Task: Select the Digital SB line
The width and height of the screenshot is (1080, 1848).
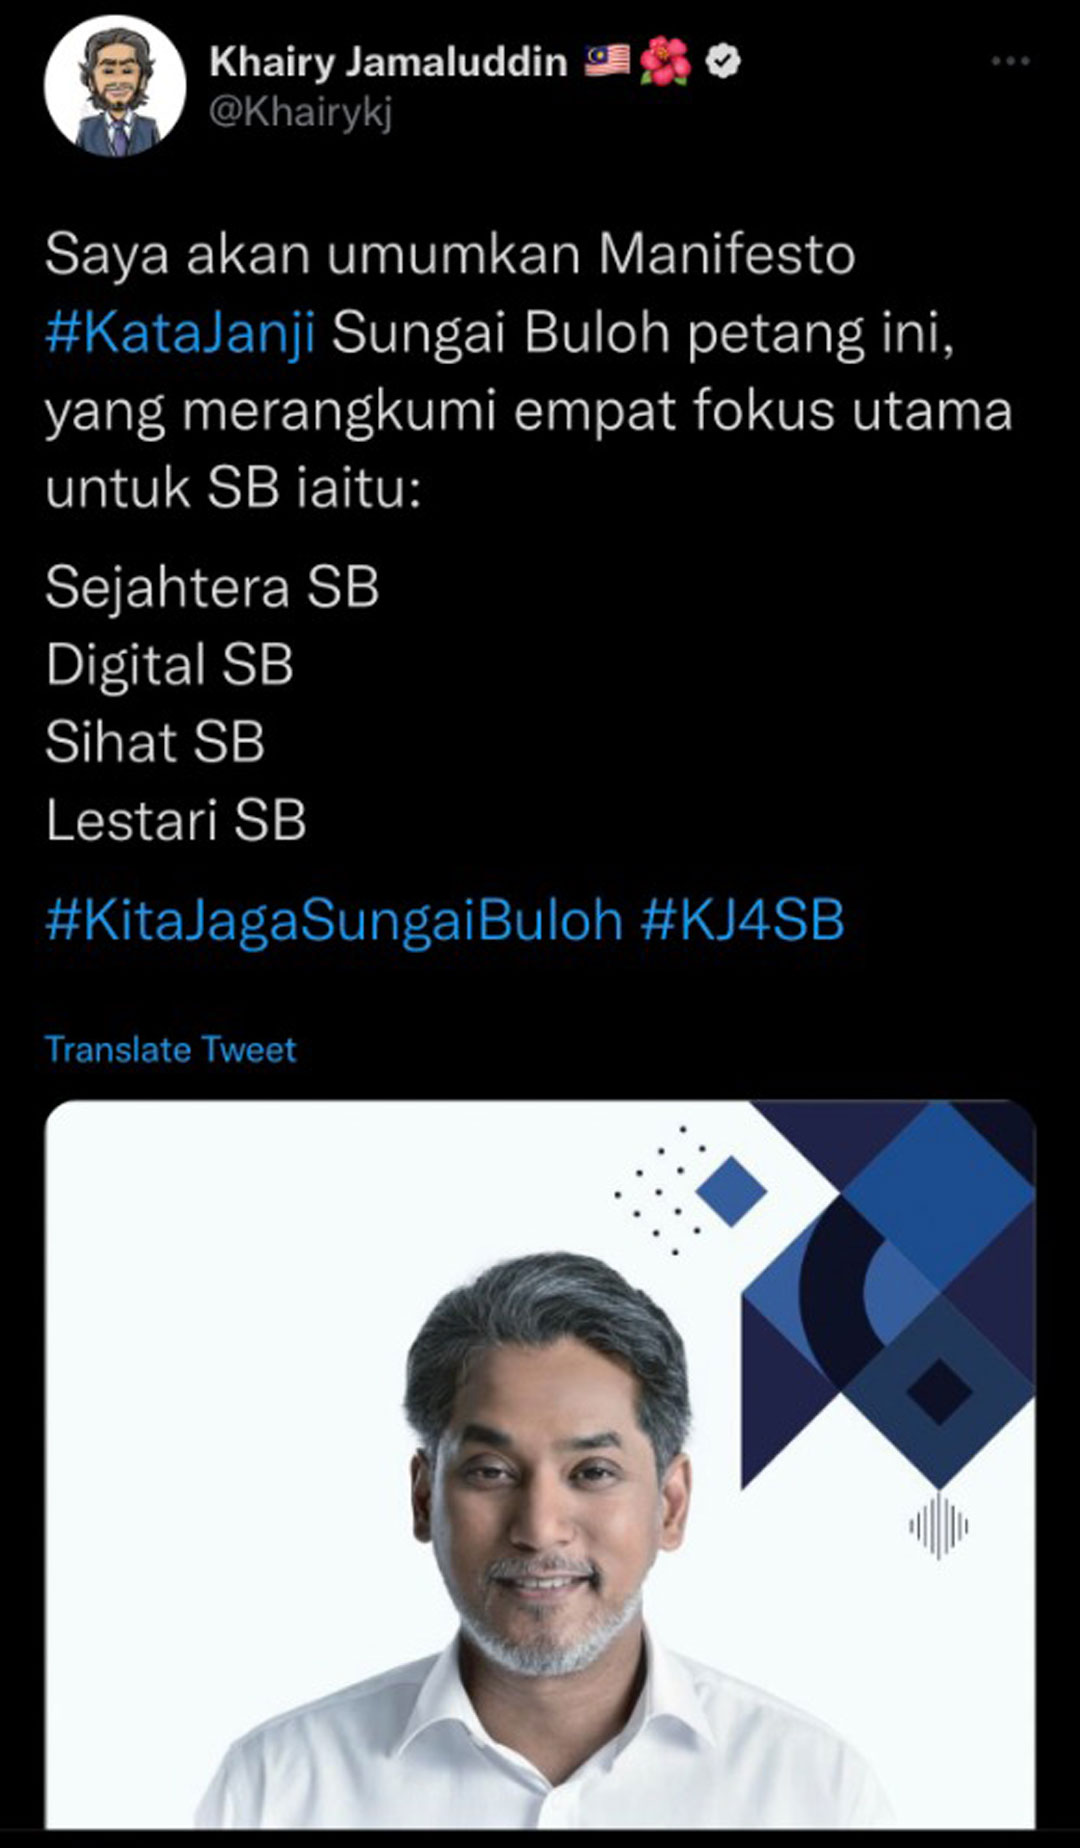Action: [170, 664]
